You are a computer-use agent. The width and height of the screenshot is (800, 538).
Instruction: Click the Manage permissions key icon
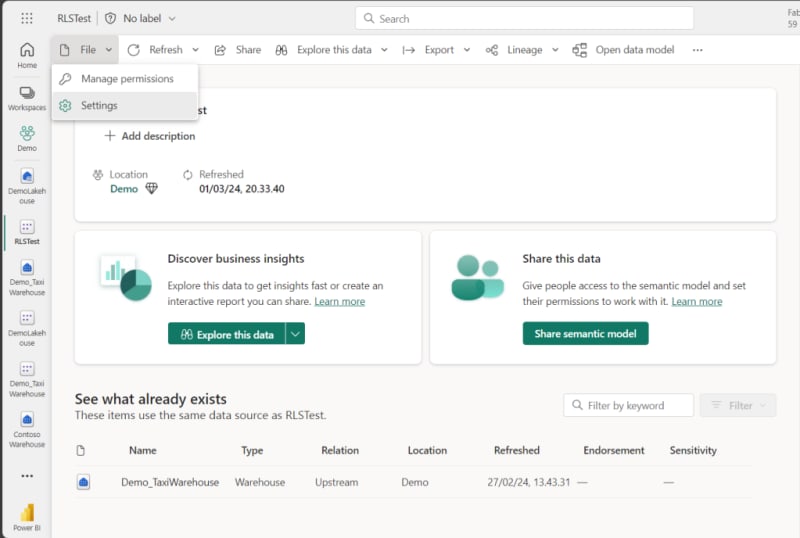65,79
